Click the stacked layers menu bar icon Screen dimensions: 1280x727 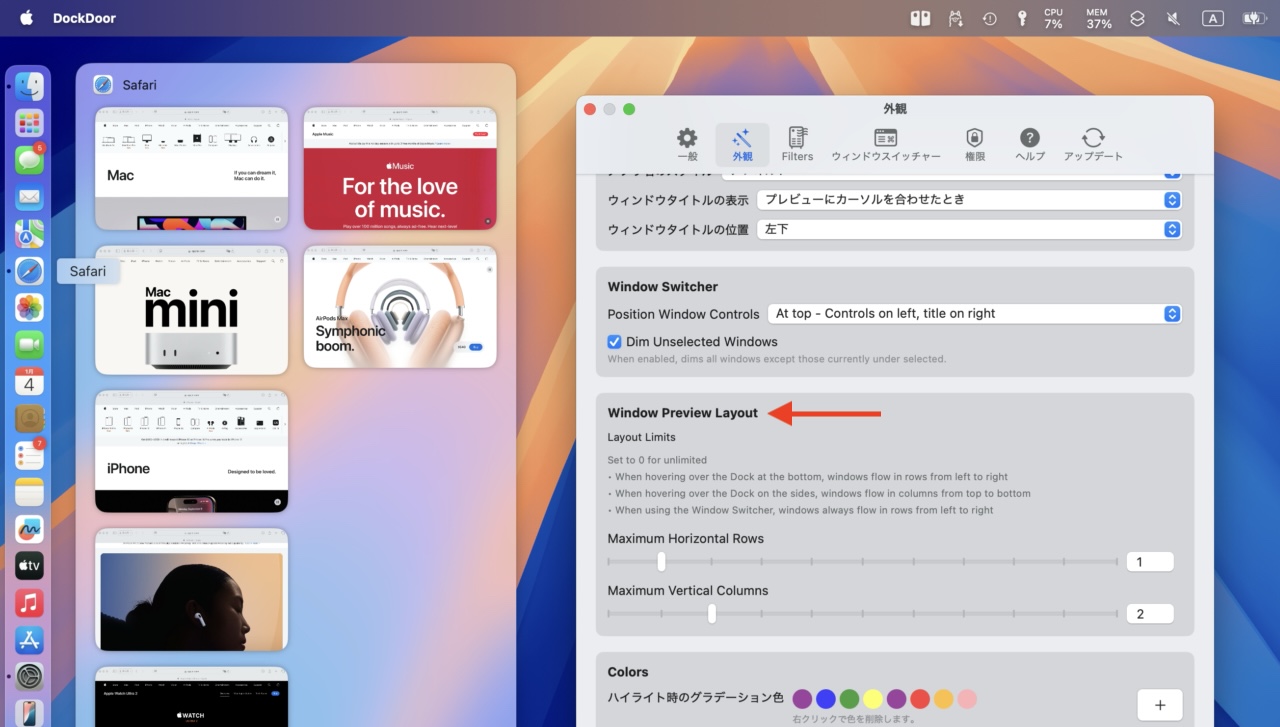[1137, 18]
